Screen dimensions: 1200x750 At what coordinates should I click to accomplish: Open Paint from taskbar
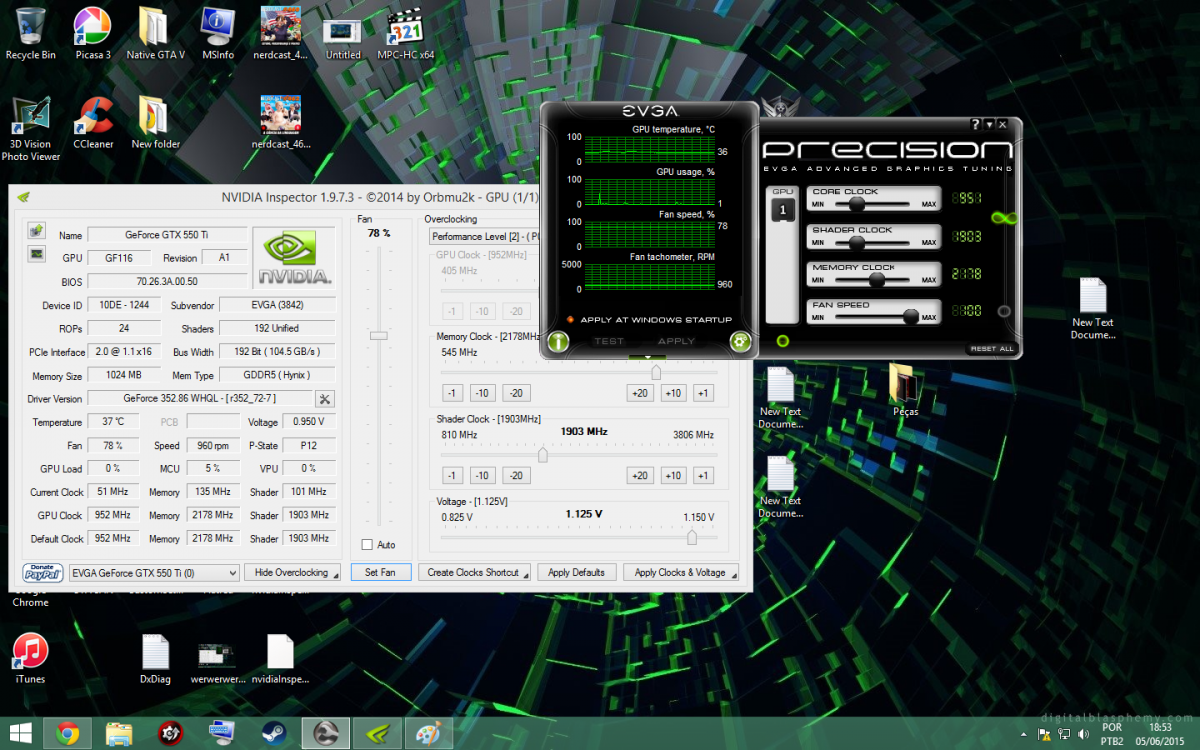point(428,733)
